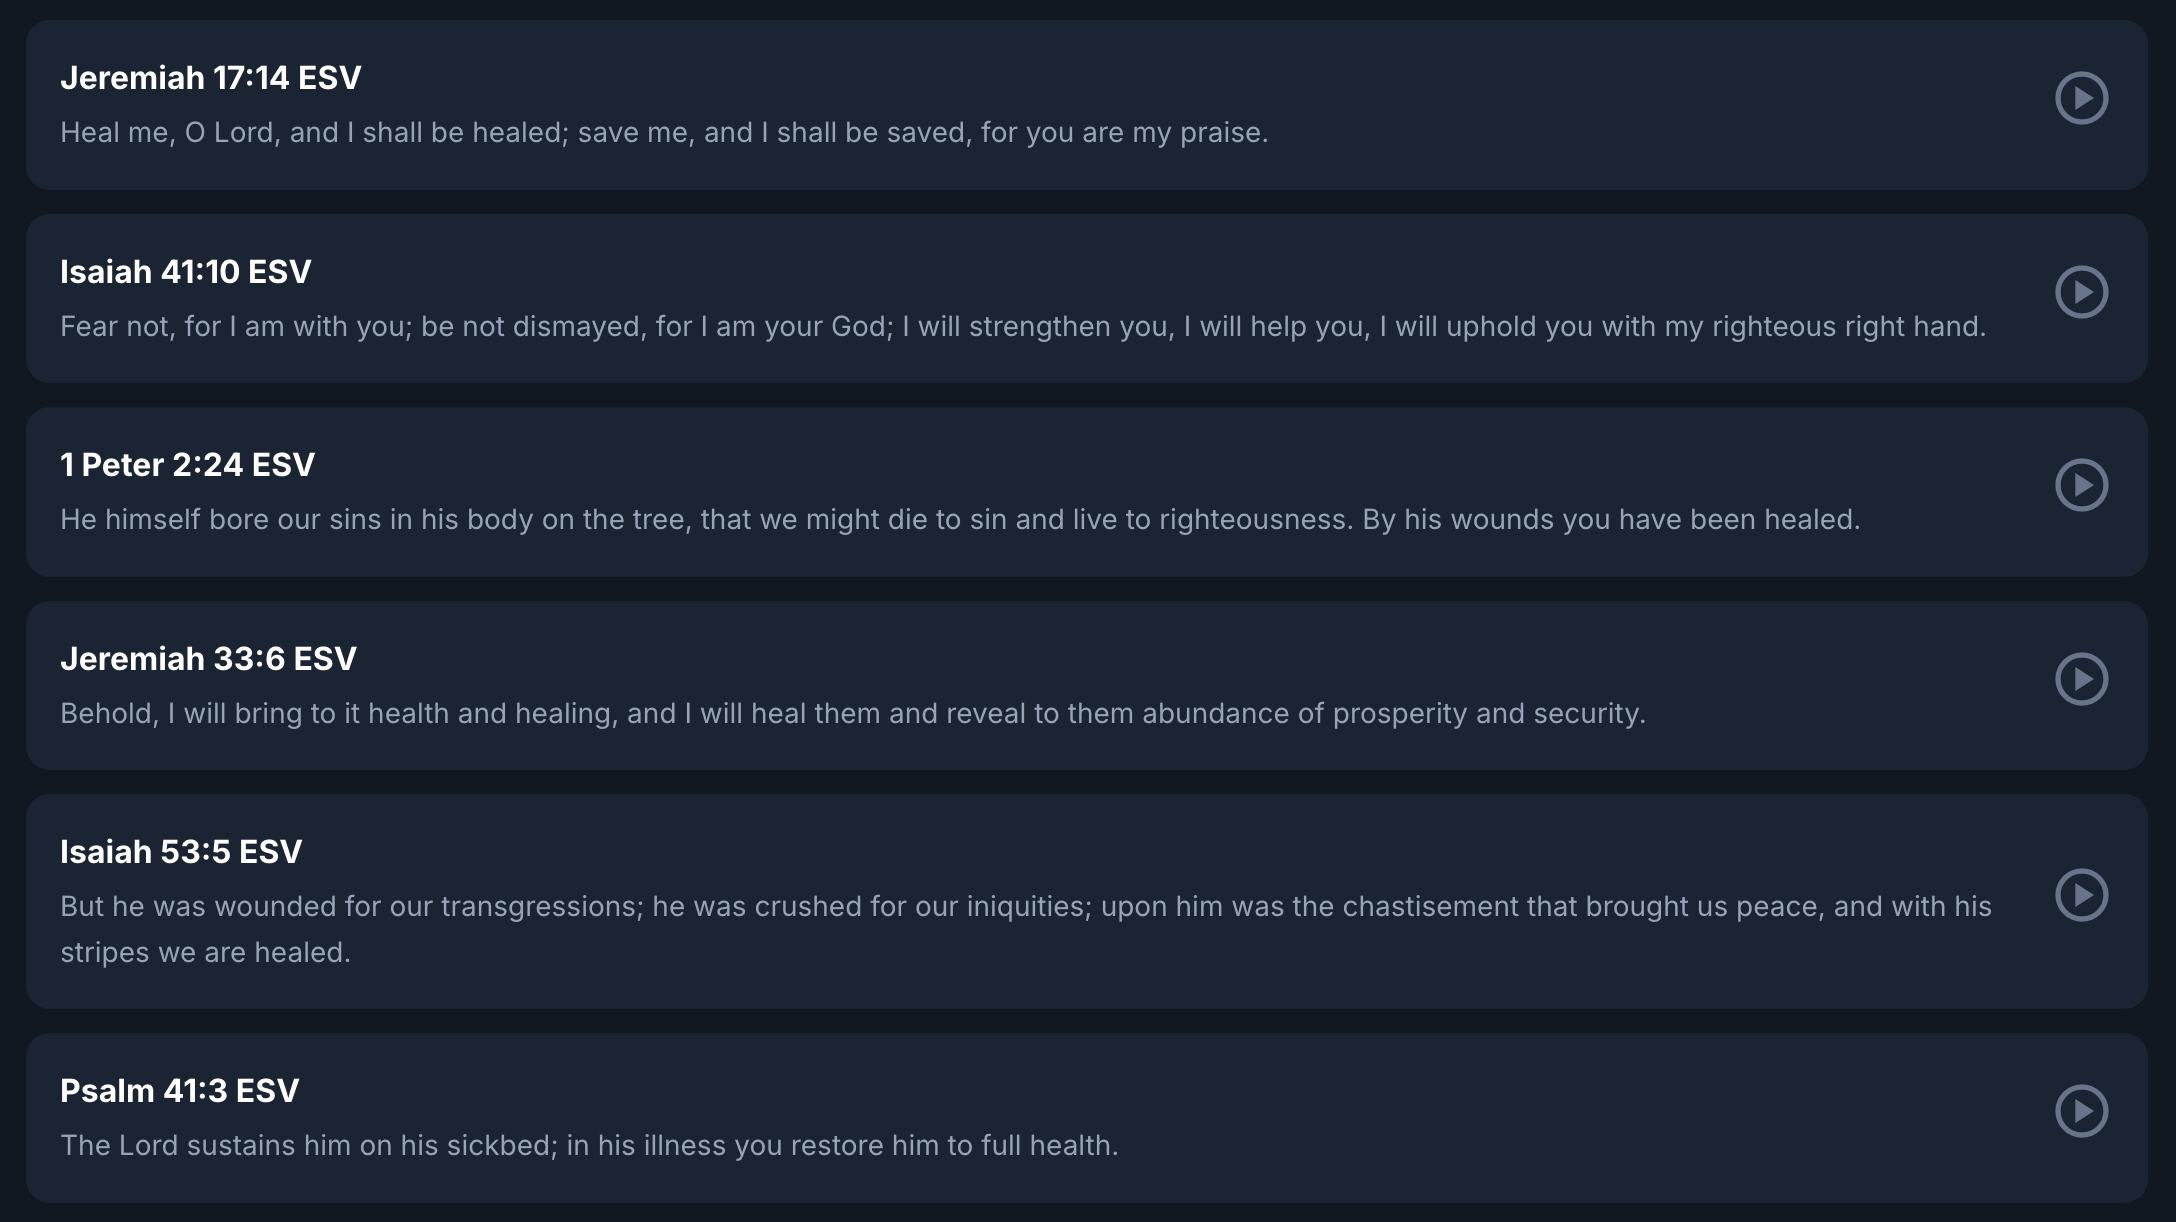Open the 1 Peter 2:24 ESV heading
This screenshot has width=2176, height=1222.
[x=187, y=465]
